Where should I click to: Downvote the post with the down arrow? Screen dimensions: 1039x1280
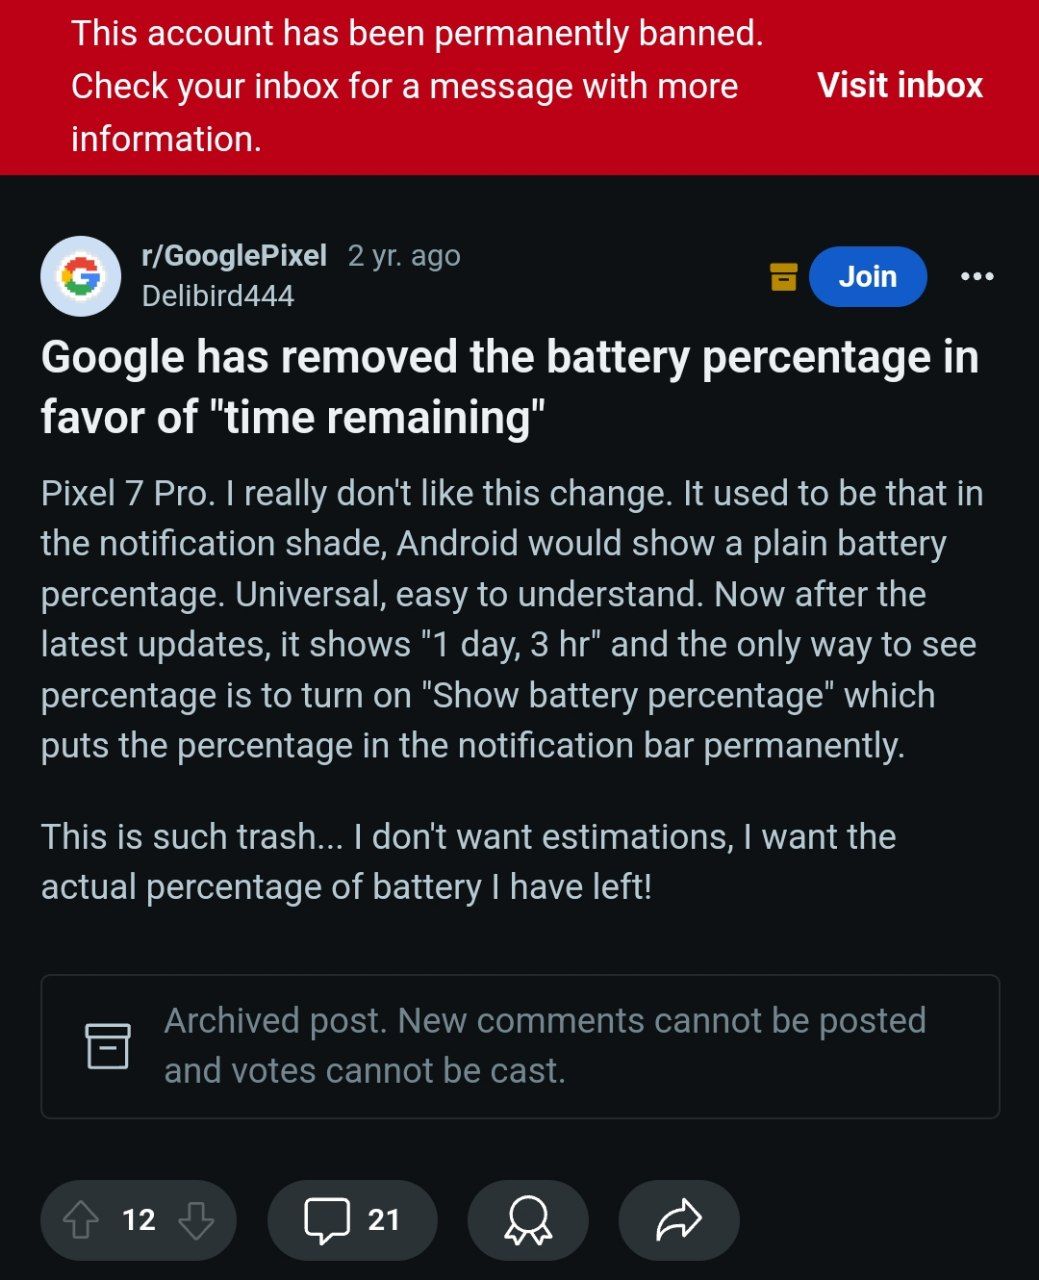196,1220
